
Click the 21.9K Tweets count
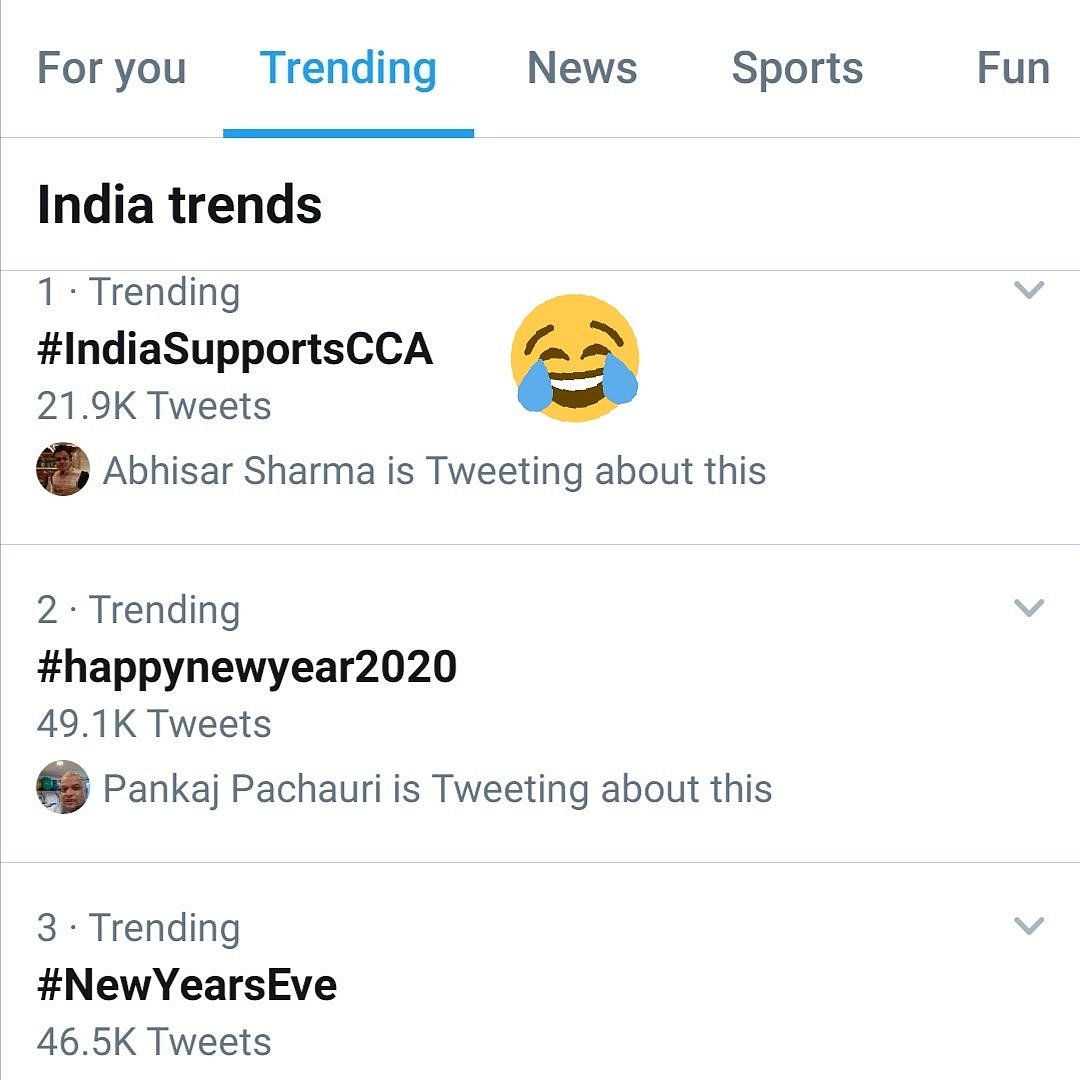click(x=154, y=406)
